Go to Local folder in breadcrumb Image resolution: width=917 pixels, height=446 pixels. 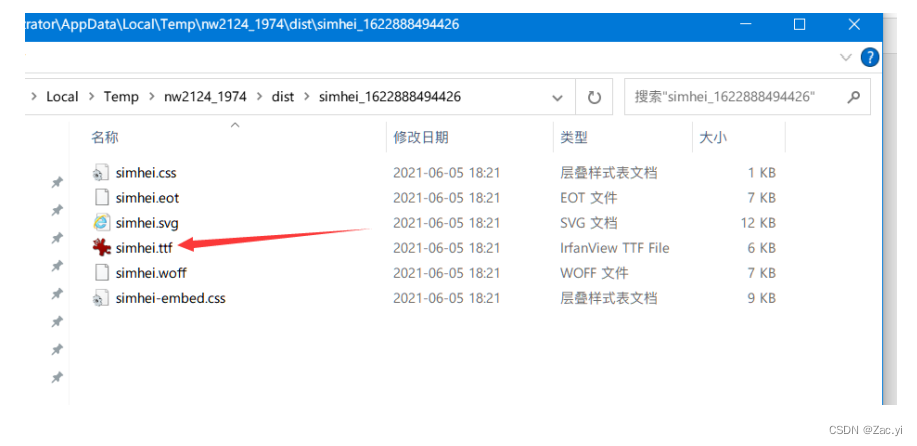[62, 97]
